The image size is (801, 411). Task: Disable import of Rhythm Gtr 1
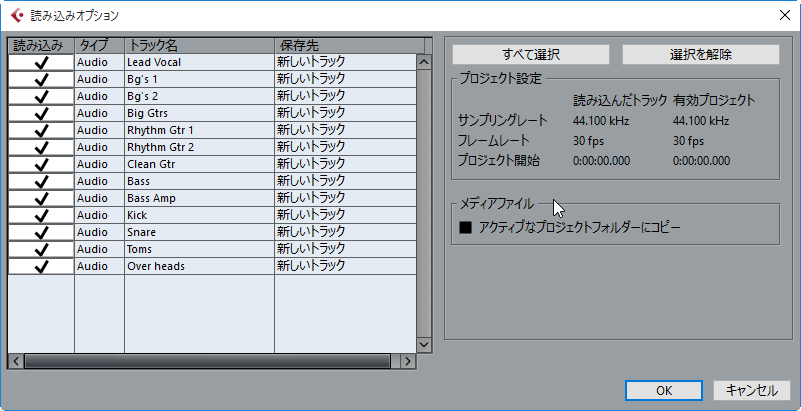click(41, 130)
